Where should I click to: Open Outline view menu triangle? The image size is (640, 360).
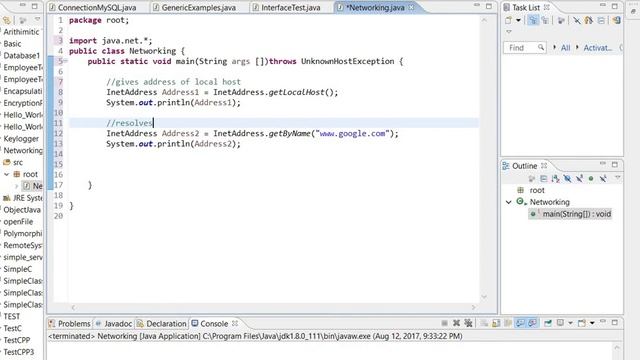coord(618,178)
